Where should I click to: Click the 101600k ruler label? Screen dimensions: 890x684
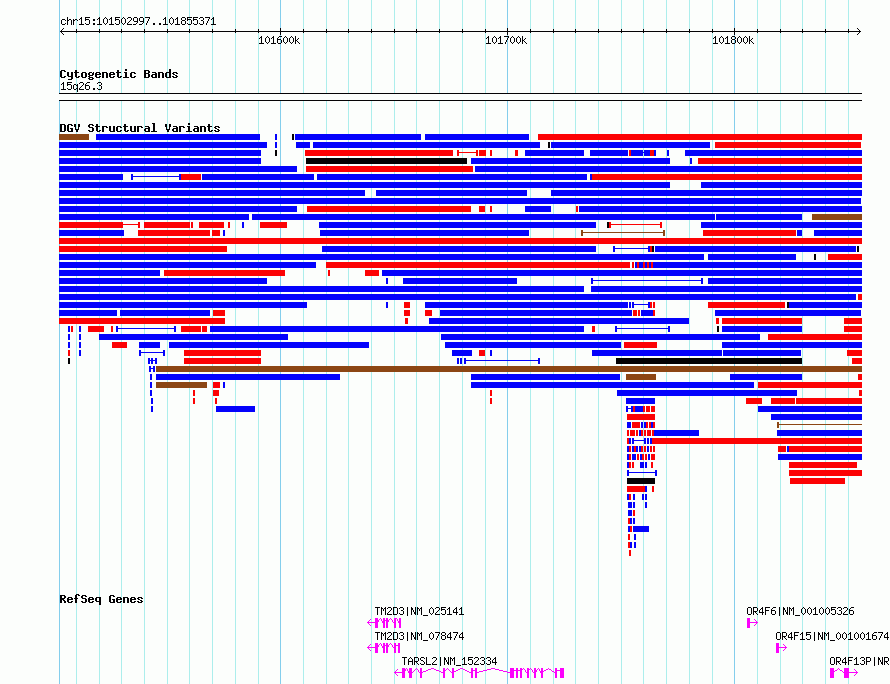tap(279, 40)
